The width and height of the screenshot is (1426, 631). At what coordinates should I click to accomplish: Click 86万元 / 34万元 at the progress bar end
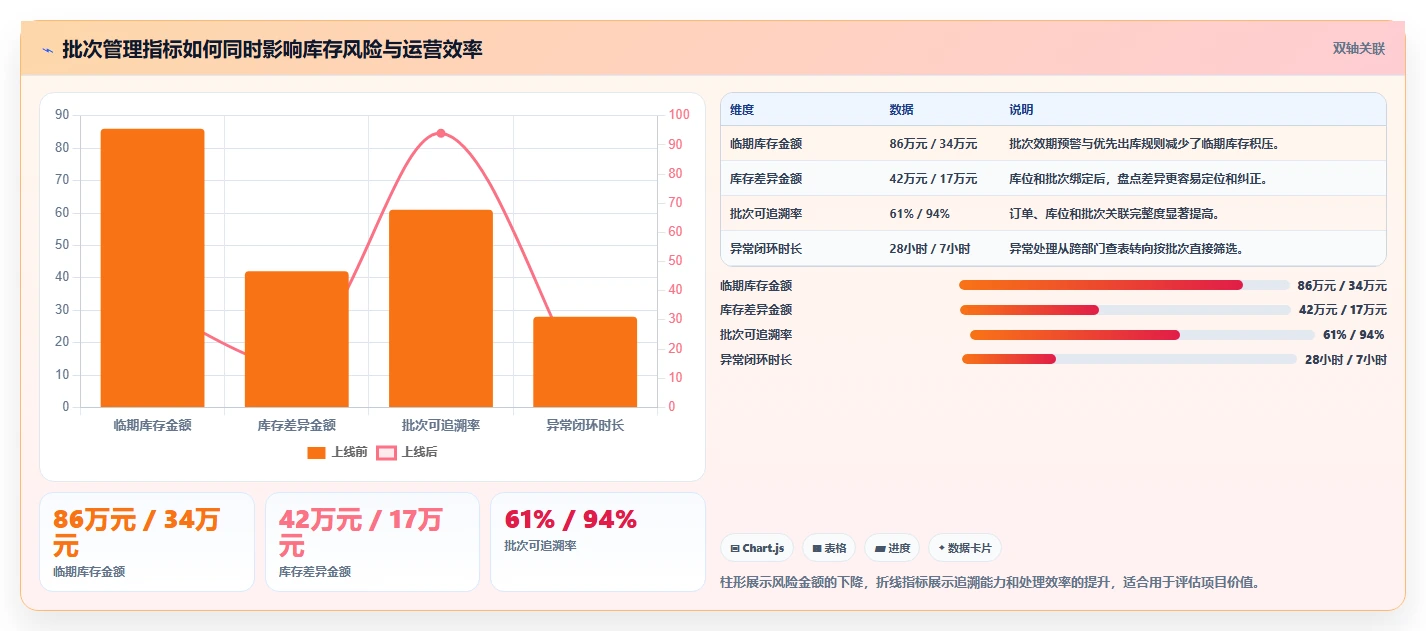pyautogui.click(x=1342, y=286)
